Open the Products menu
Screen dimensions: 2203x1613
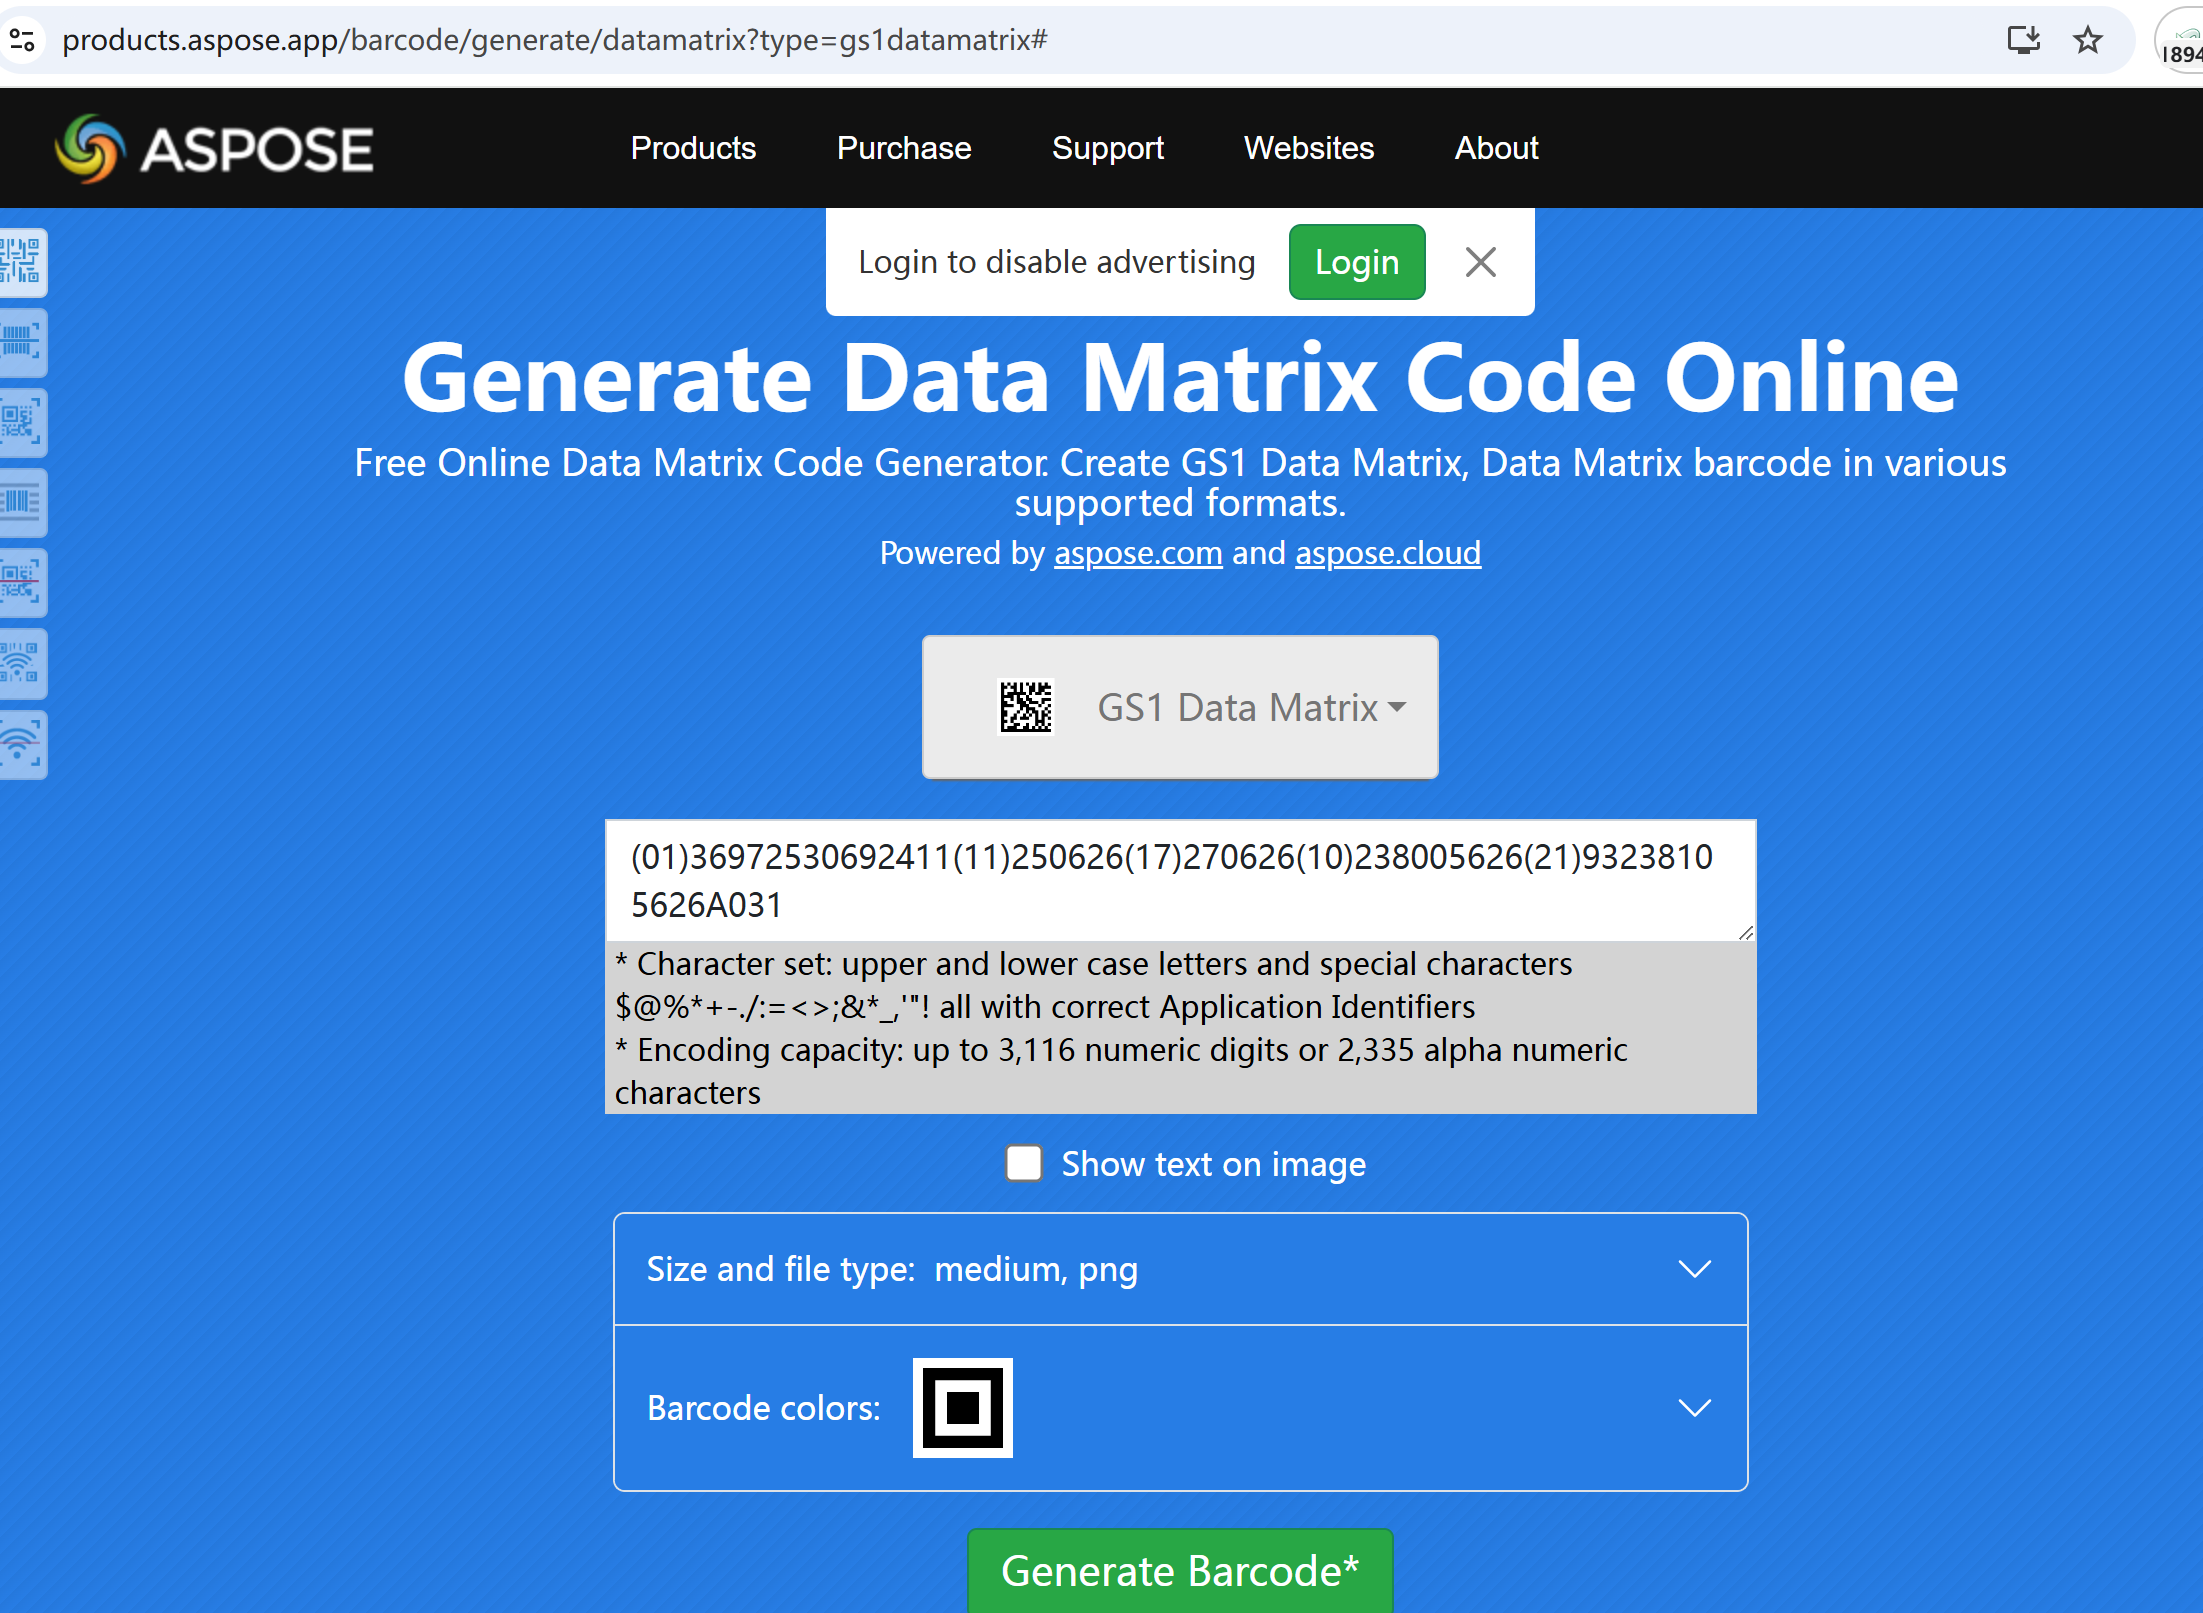[x=694, y=148]
